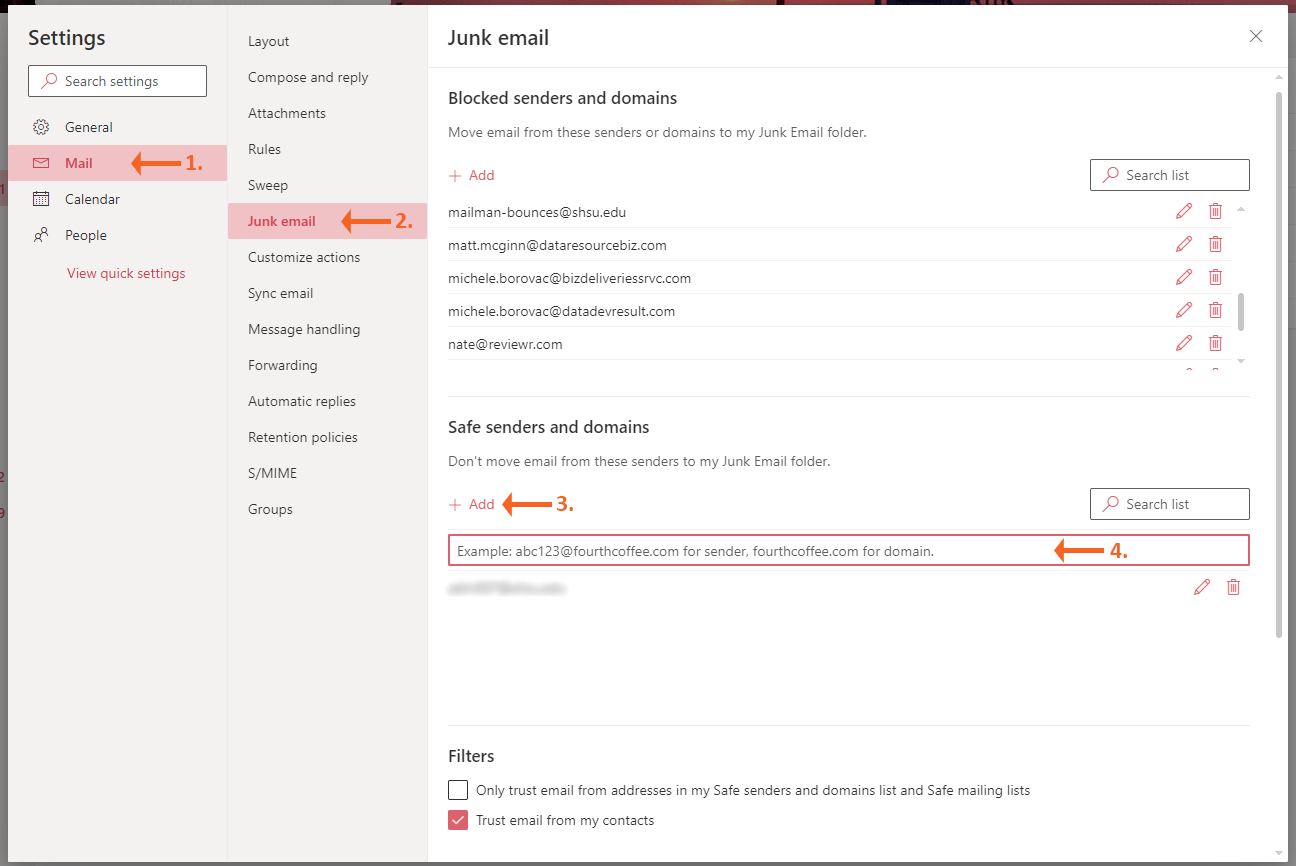The width and height of the screenshot is (1296, 866).
Task: Open the Junk email settings section
Action: click(x=282, y=221)
